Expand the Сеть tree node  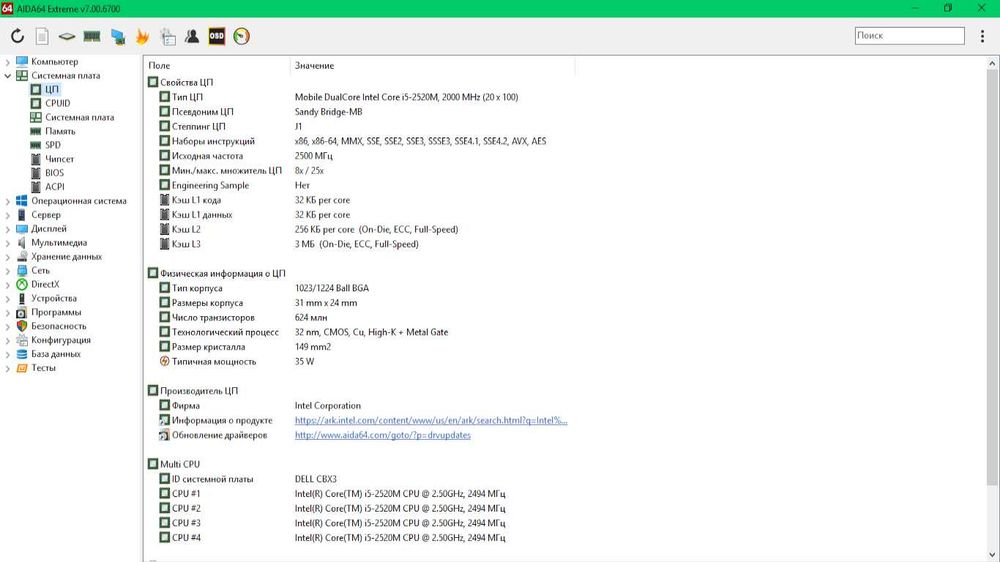pyautogui.click(x=8, y=270)
